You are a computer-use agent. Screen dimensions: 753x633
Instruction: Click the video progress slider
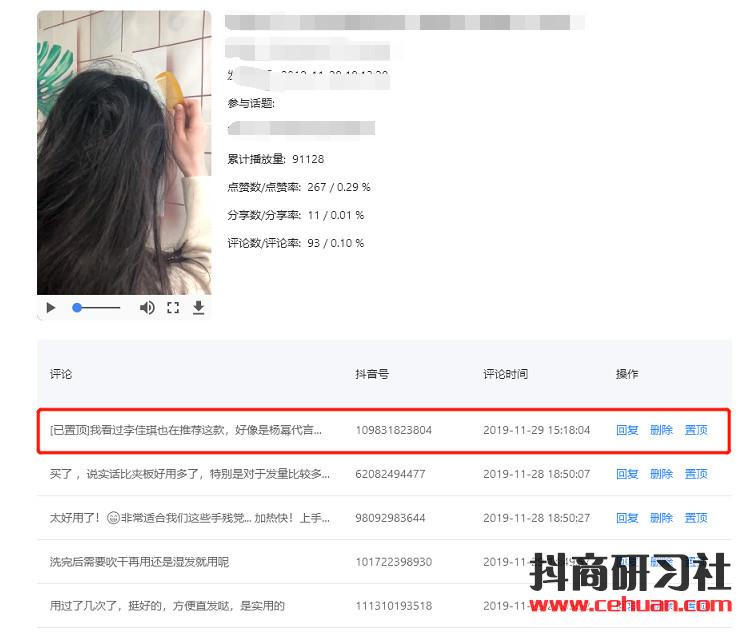(x=97, y=308)
